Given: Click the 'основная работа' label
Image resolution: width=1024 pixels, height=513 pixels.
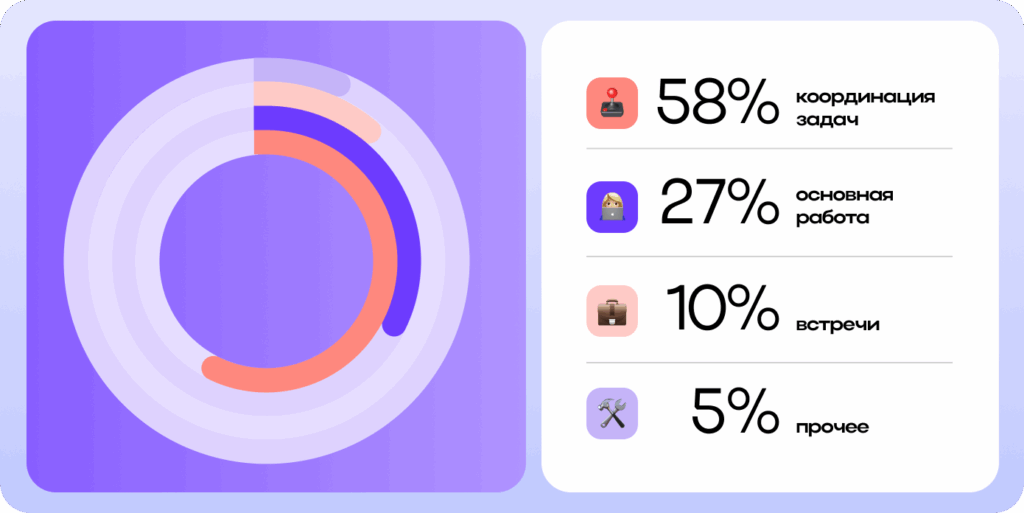Looking at the screenshot, I should pyautogui.click(x=844, y=207).
